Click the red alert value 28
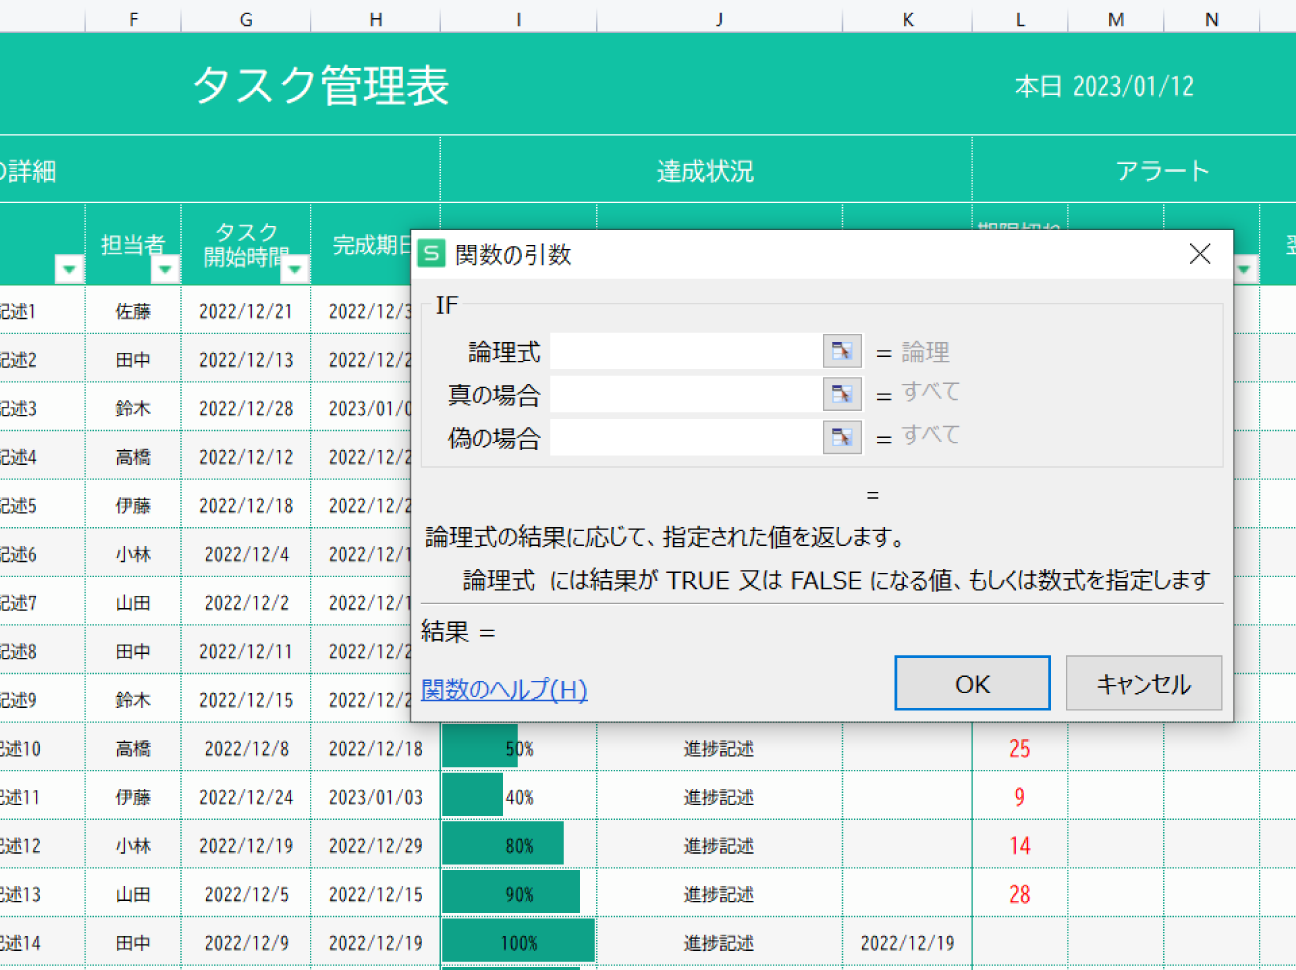Viewport: 1296px width, 970px height. point(1020,894)
